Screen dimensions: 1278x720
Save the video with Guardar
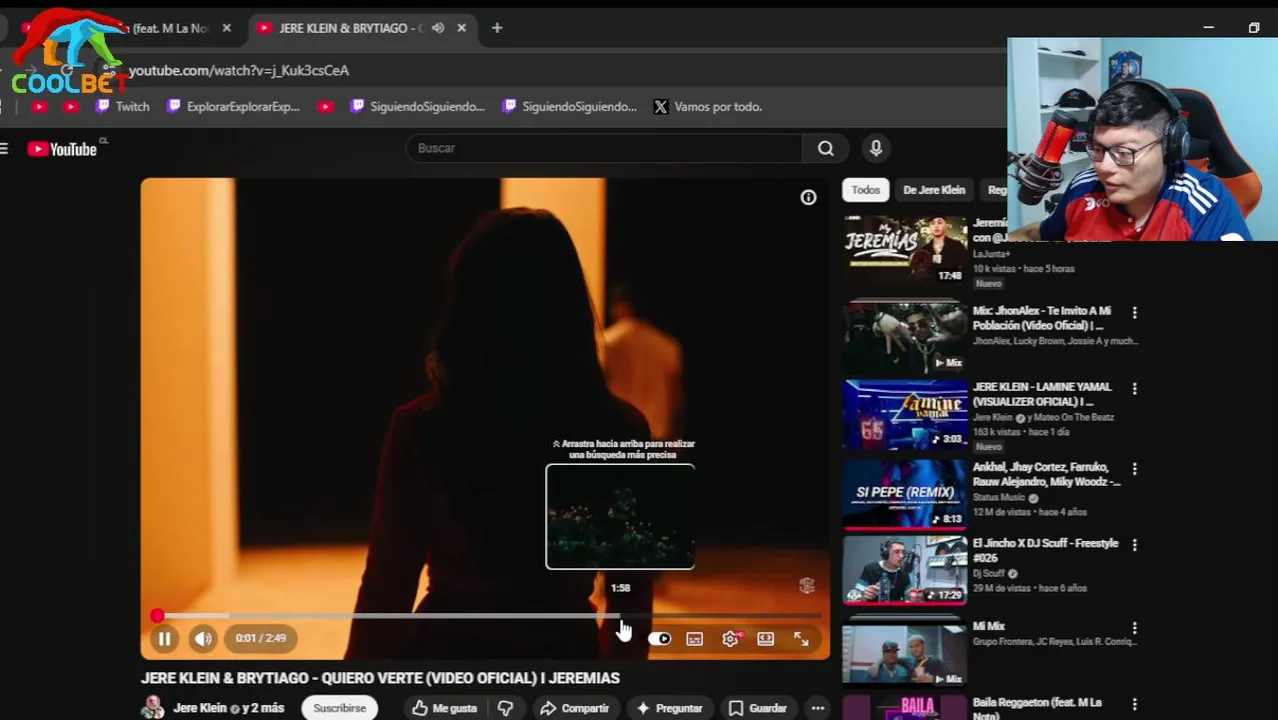(758, 708)
